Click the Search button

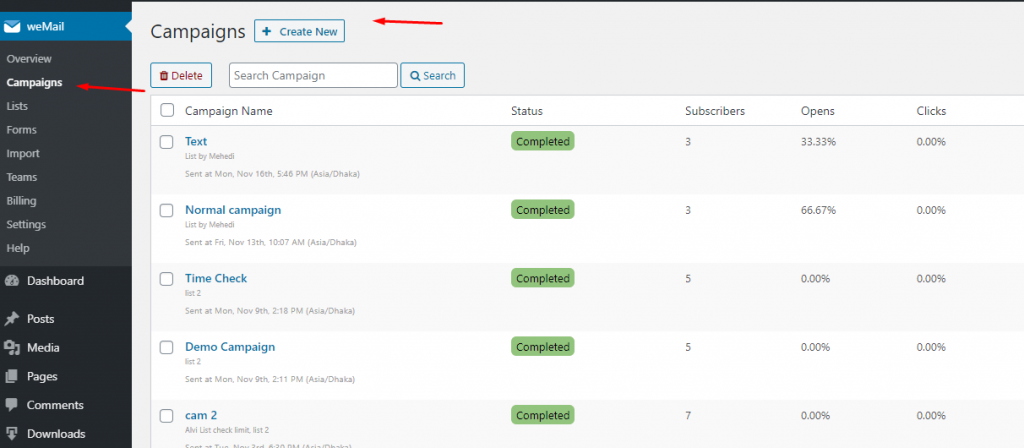pos(432,75)
